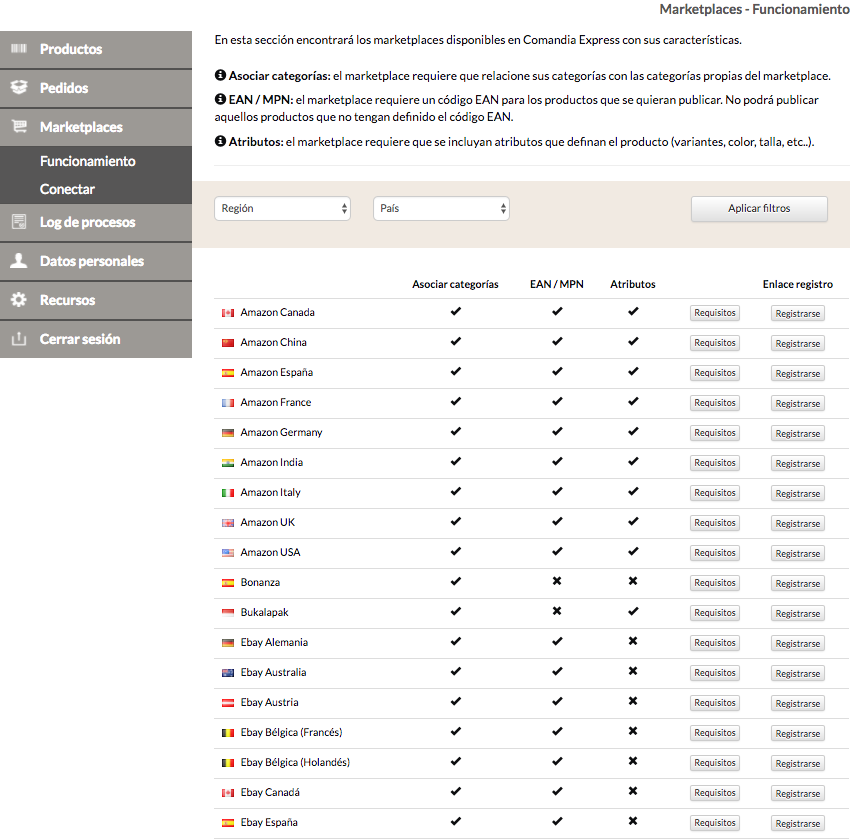Click Registrarse for Ebay Alemania
The height and width of the screenshot is (840, 854).
pos(797,643)
